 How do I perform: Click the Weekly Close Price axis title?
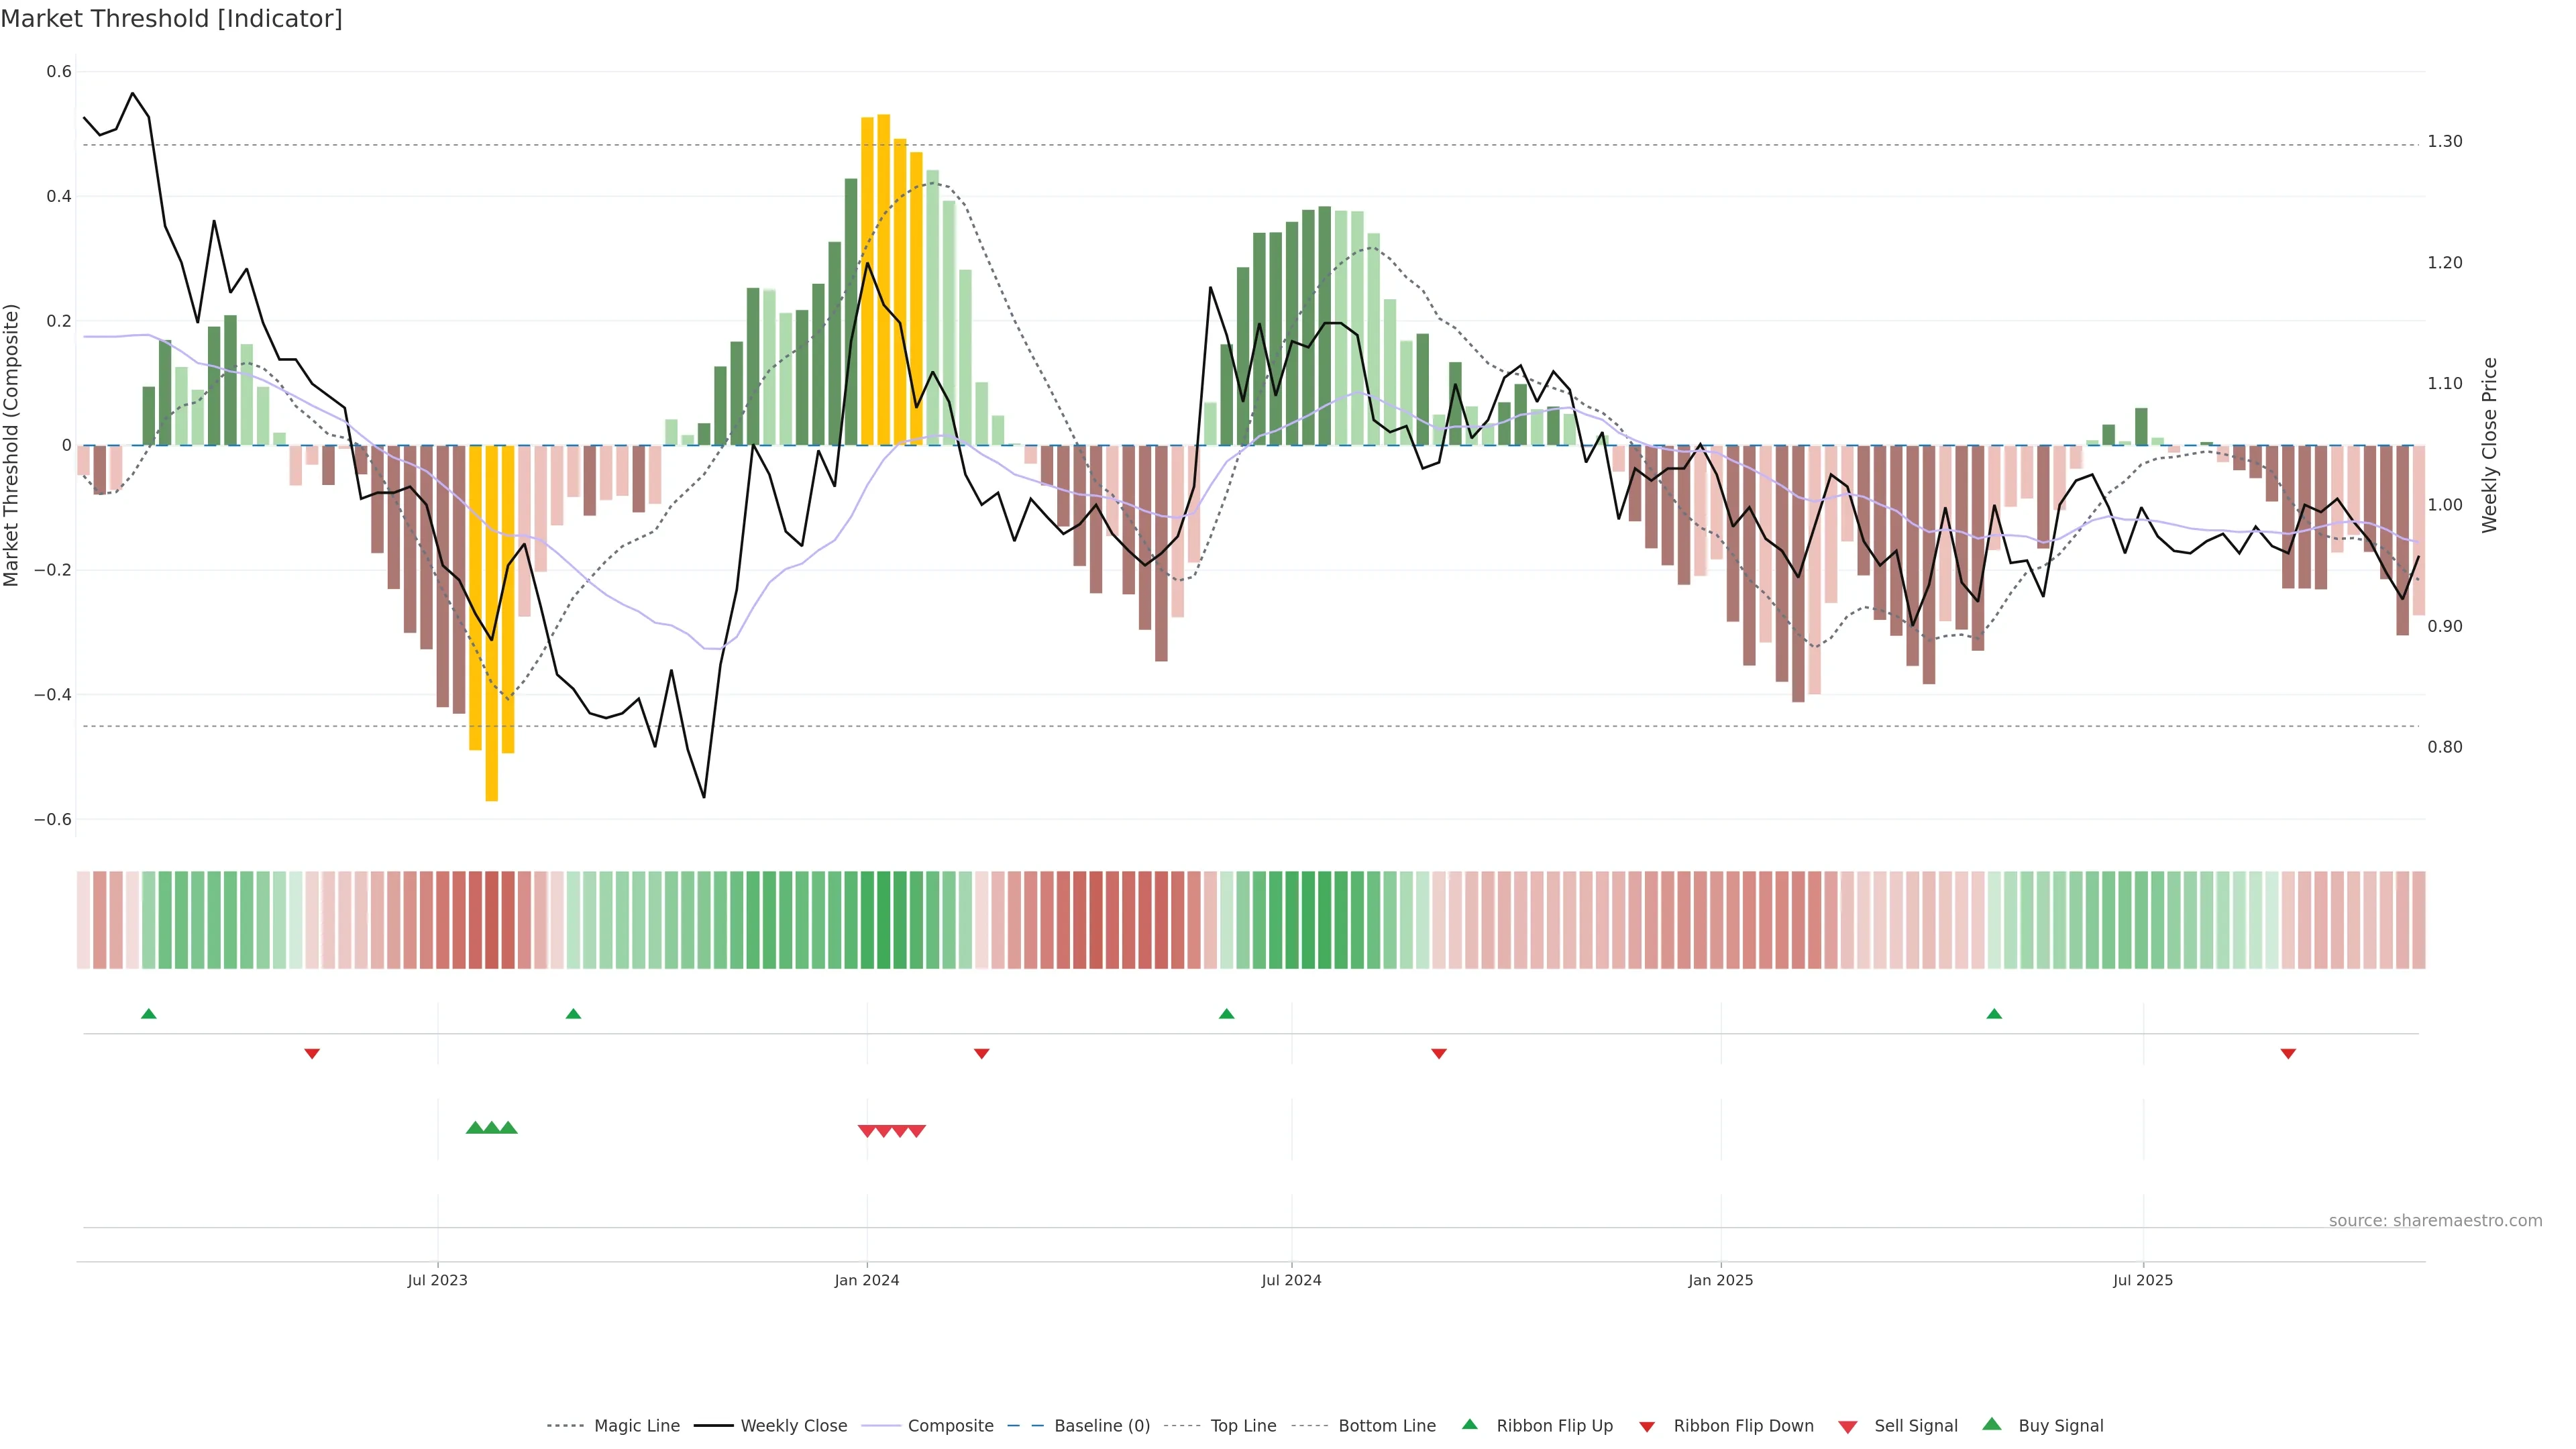pyautogui.click(x=2489, y=445)
